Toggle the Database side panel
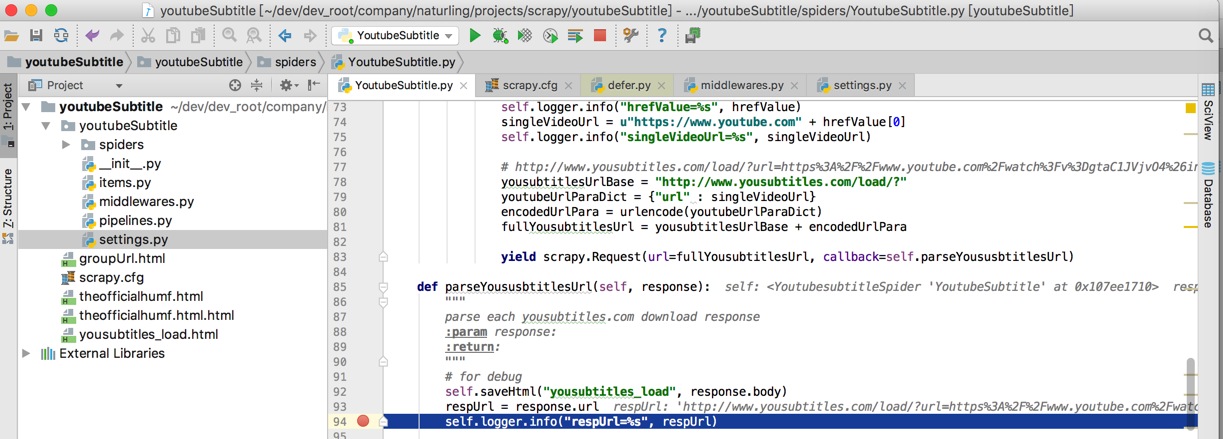Image resolution: width=1223 pixels, height=439 pixels. [x=1208, y=195]
